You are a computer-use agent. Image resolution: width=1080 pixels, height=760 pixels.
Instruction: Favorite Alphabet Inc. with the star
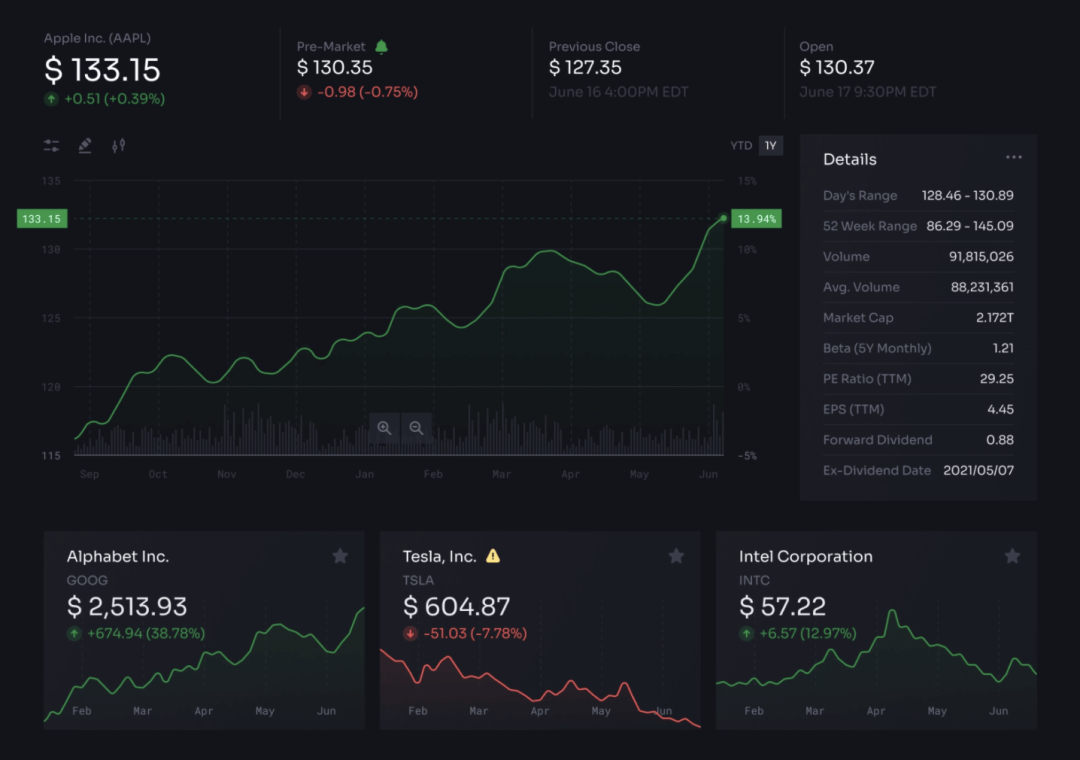point(340,556)
